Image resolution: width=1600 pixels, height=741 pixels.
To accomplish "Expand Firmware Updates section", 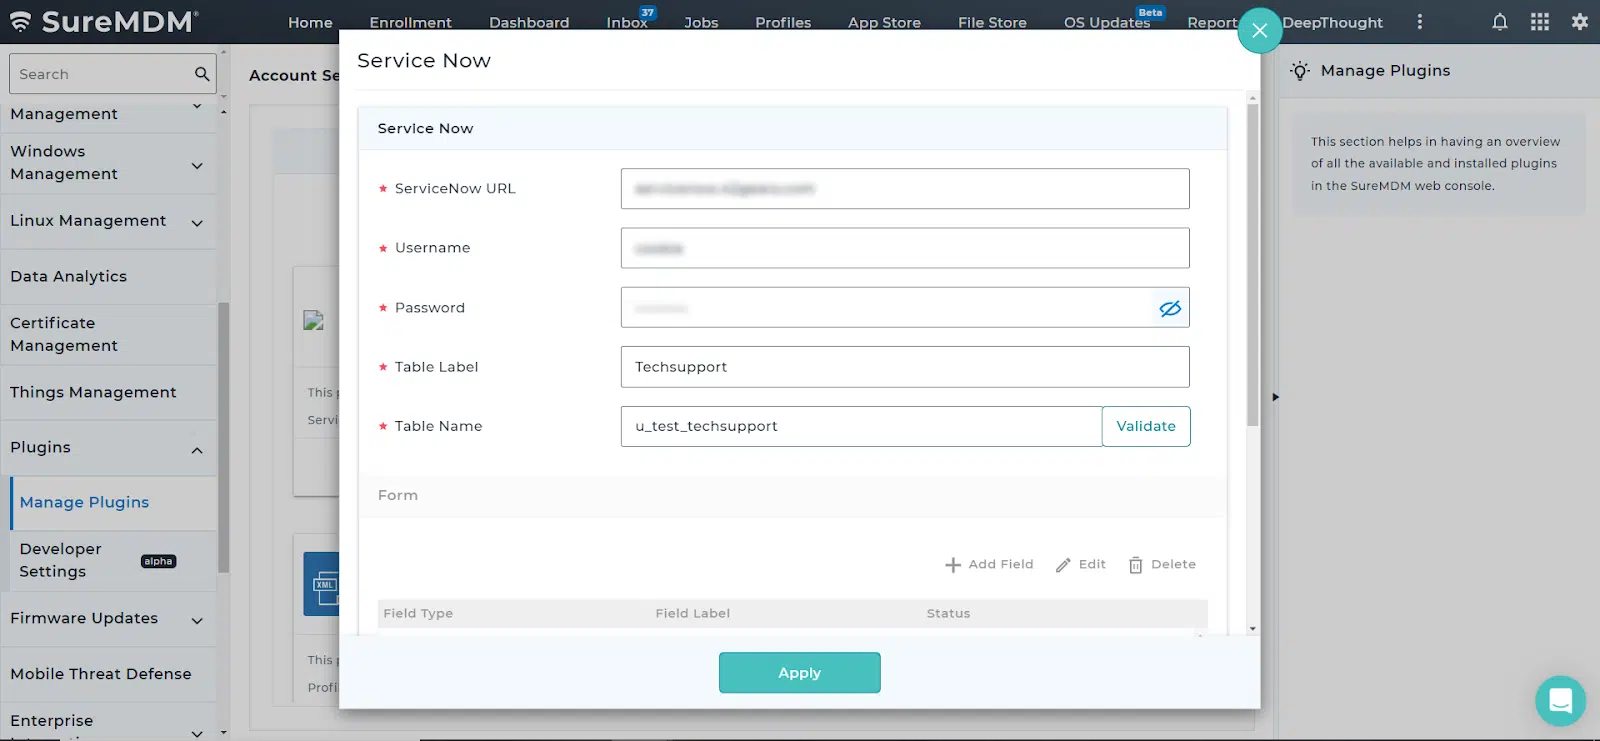I will pyautogui.click(x=197, y=621).
